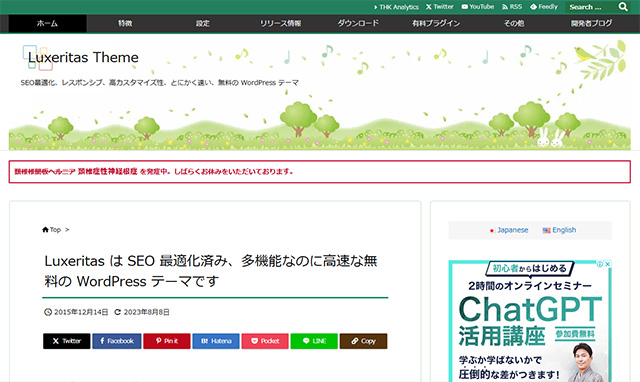The image size is (640, 382).
Task: Click the magnifier search icon
Action: coord(623,7)
